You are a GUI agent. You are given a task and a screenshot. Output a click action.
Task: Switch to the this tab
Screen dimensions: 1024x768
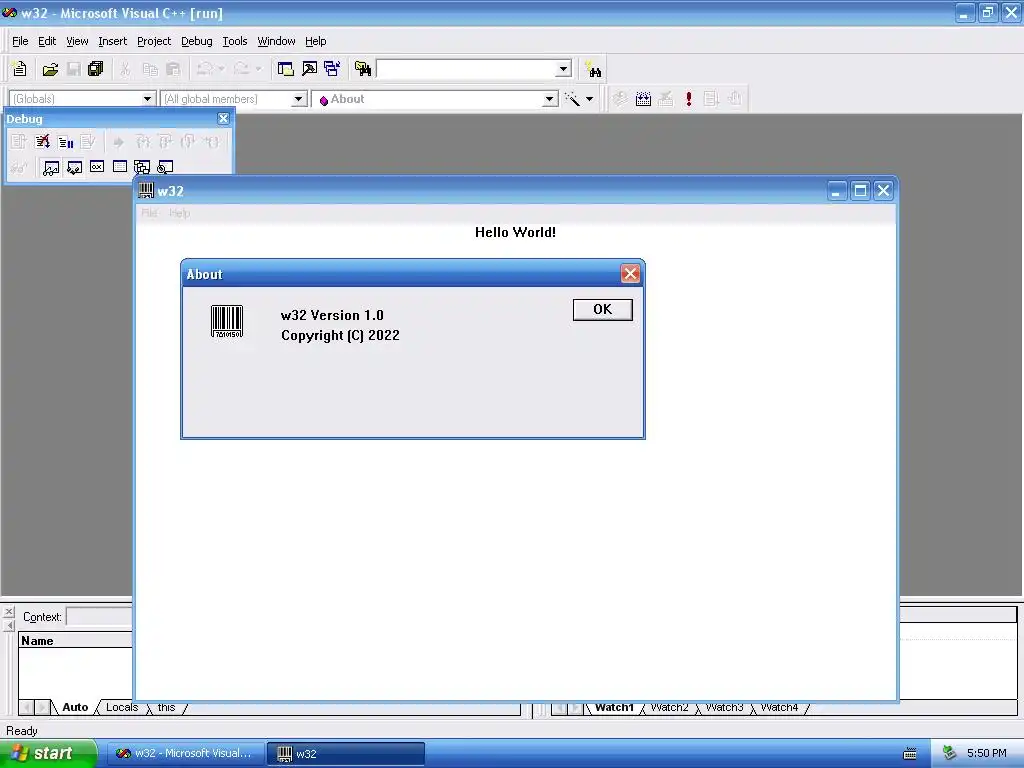167,707
